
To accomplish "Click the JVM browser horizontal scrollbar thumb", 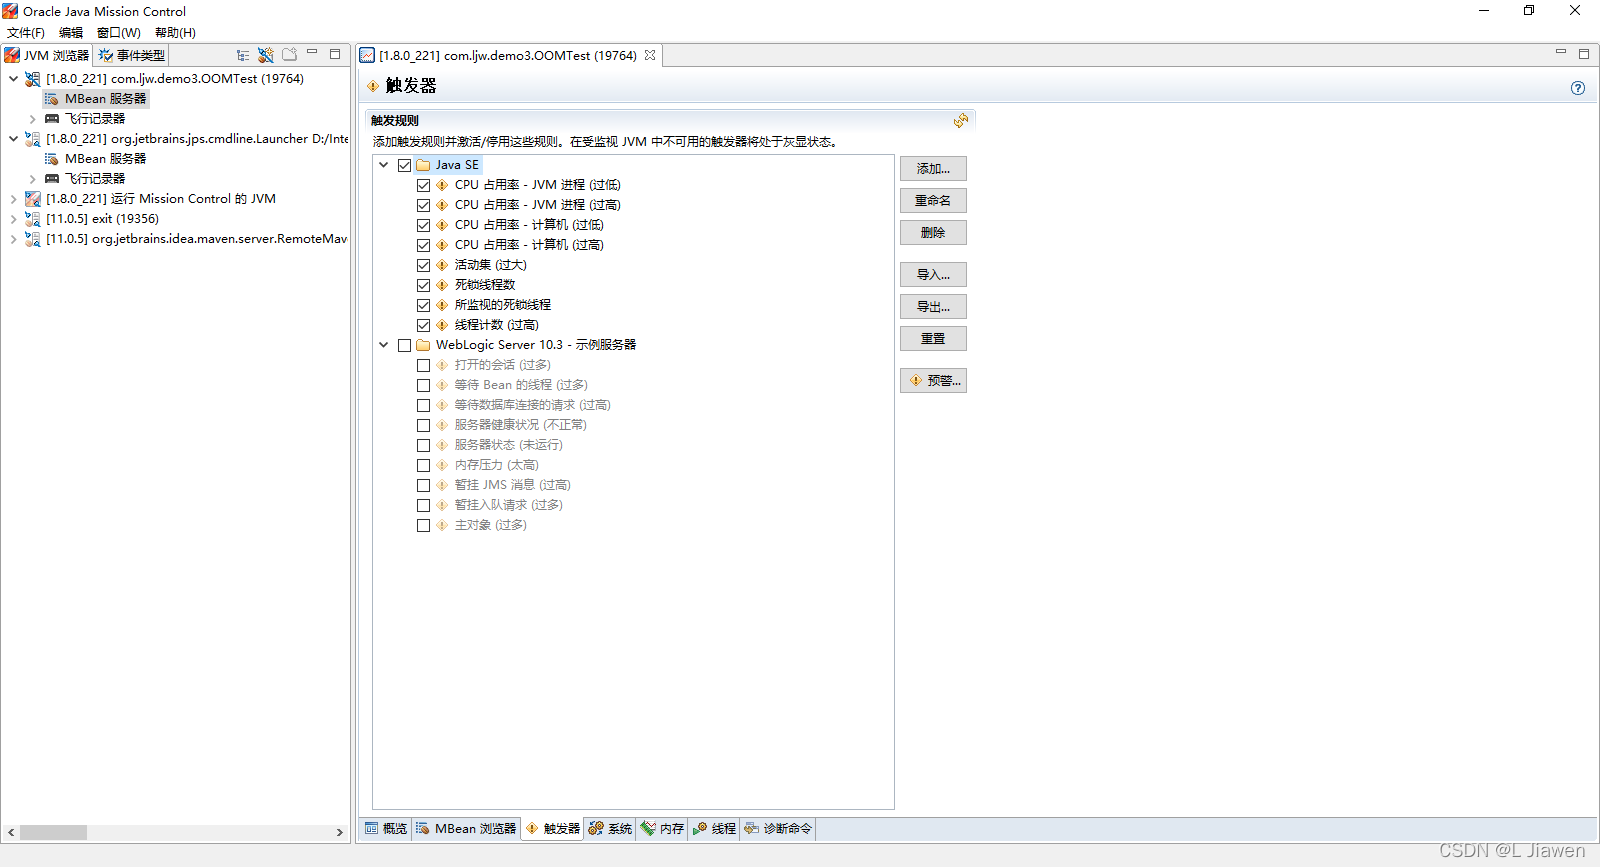I will 53,832.
